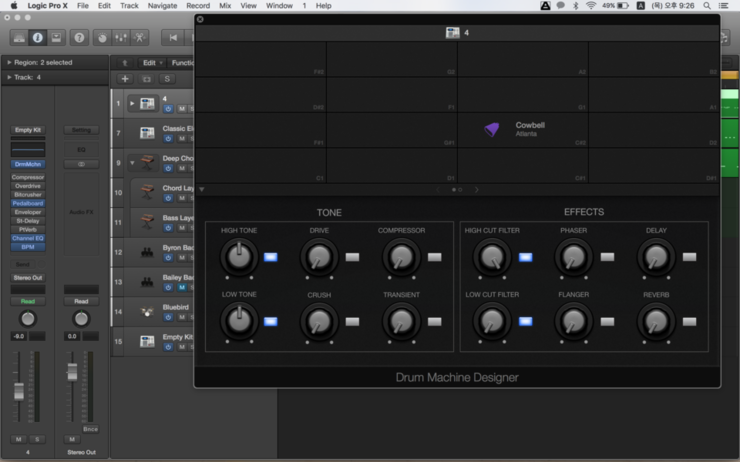
Task: Click Bass Layer track keyboard icon
Action: tap(147, 222)
